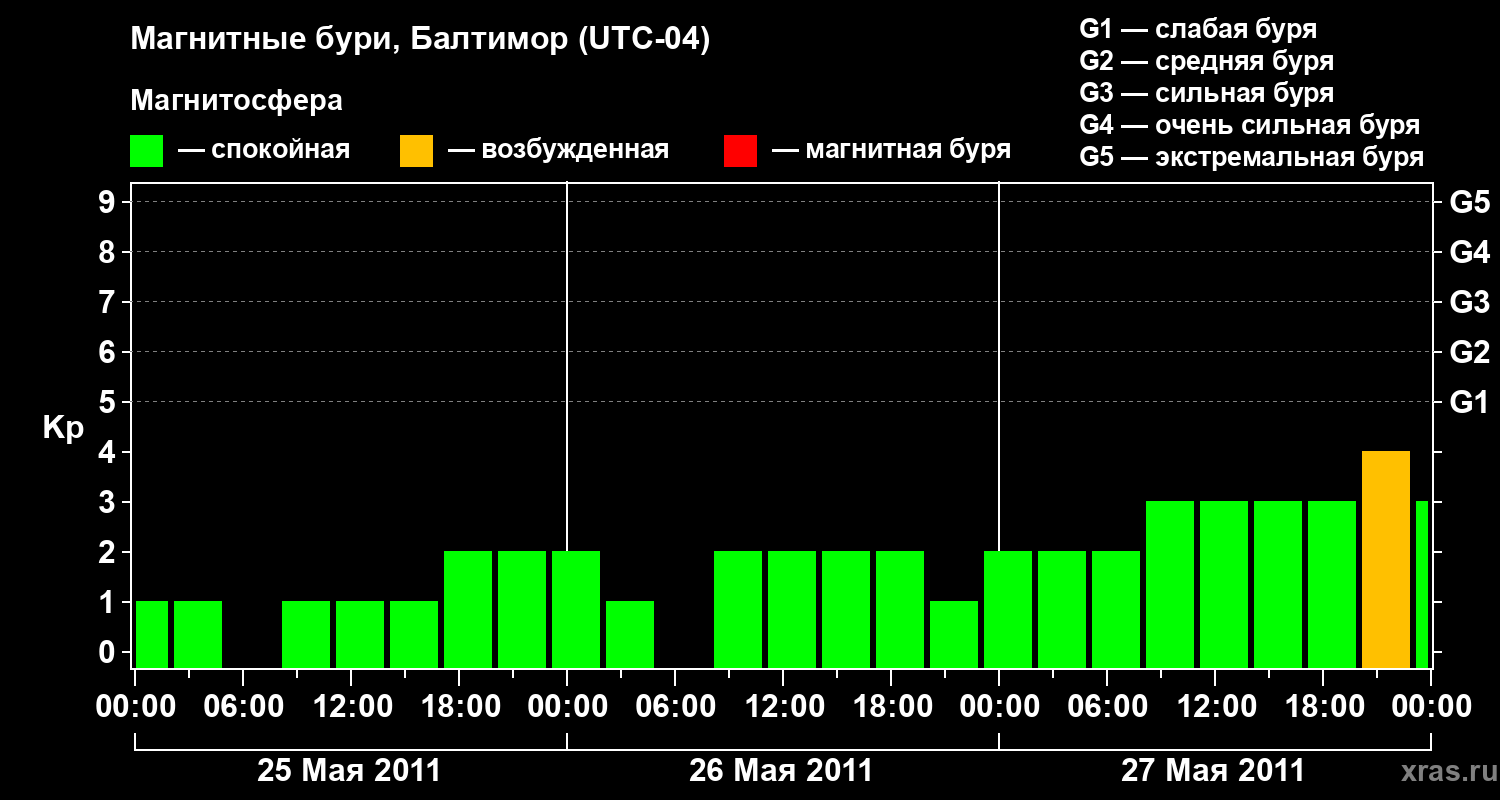This screenshot has width=1500, height=800.
Task: Click the xras.ru watermark link
Action: point(1440,771)
